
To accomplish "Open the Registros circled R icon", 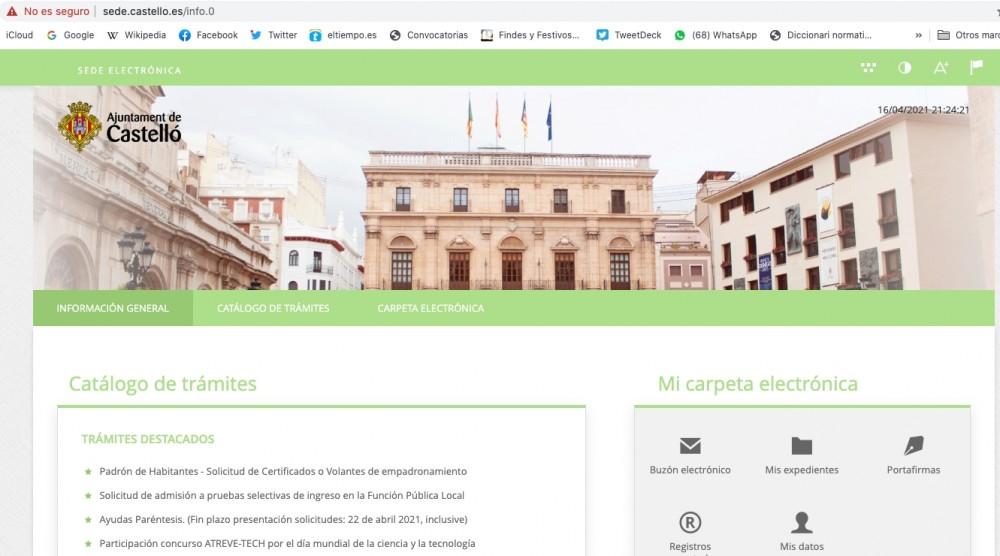I will coord(689,522).
